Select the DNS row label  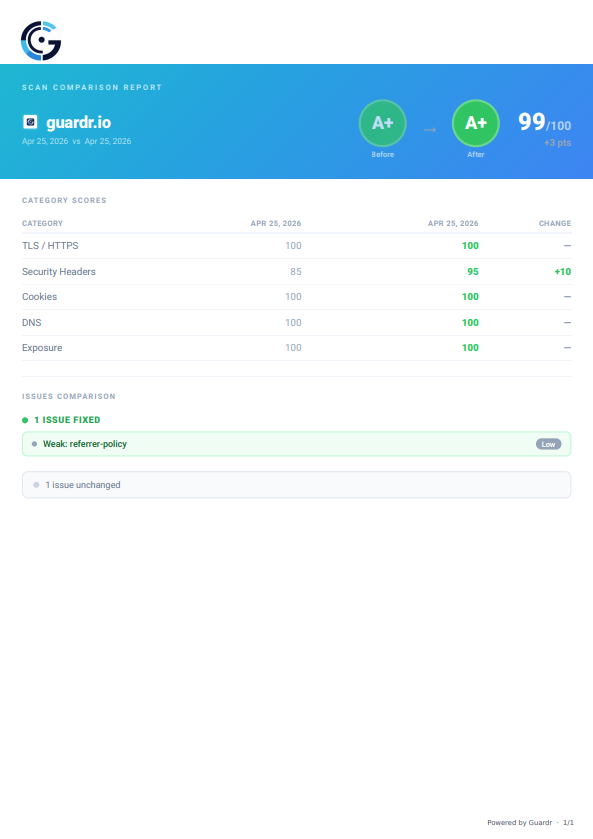point(32,323)
